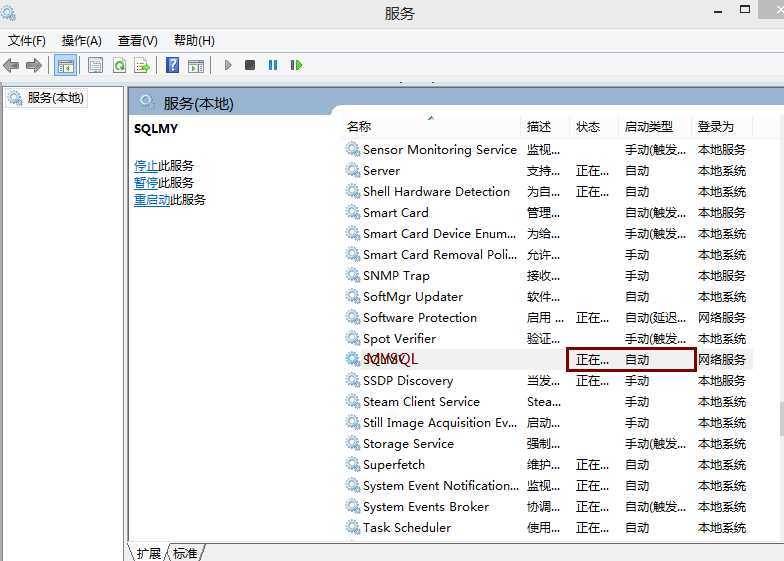Click the Stea... description of Steam Client Service
This screenshot has width=784, height=561.
[x=544, y=402]
